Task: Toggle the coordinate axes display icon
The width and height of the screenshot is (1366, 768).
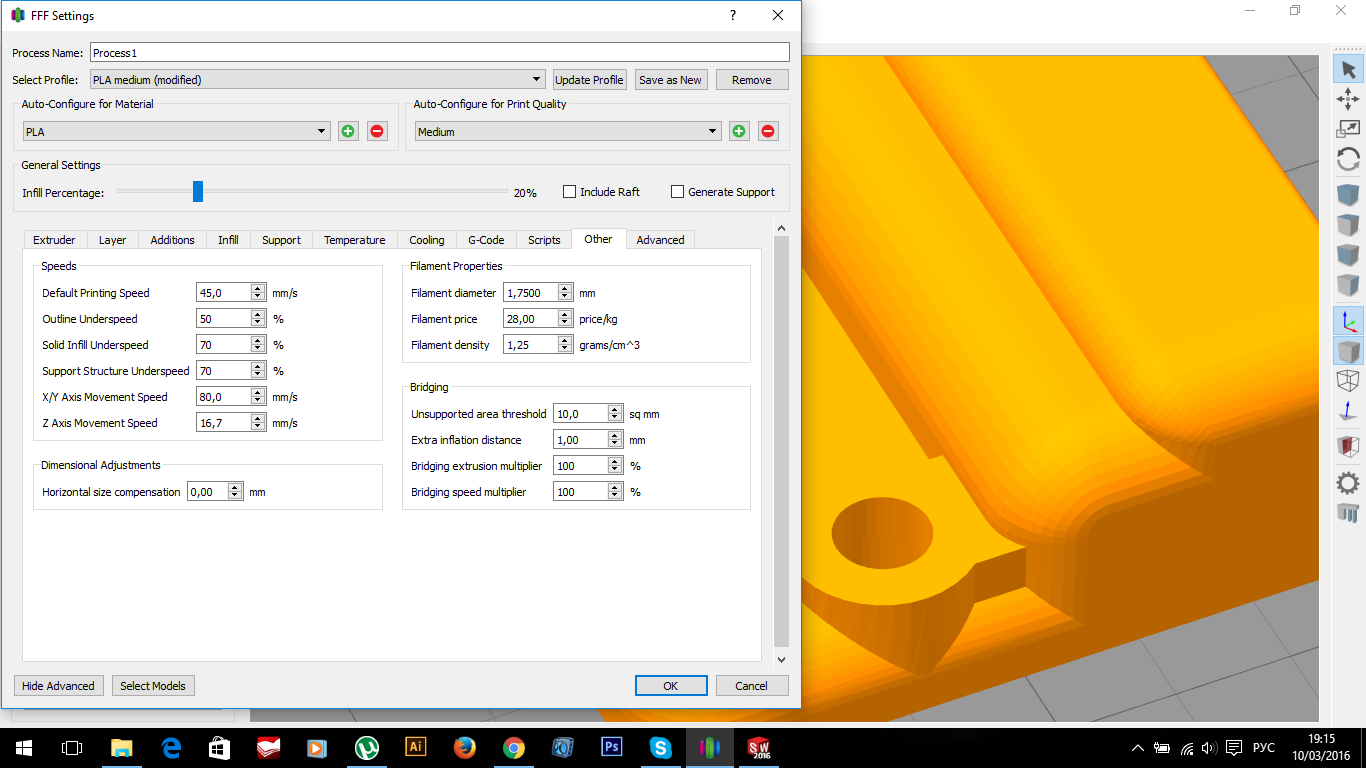Action: (1348, 320)
